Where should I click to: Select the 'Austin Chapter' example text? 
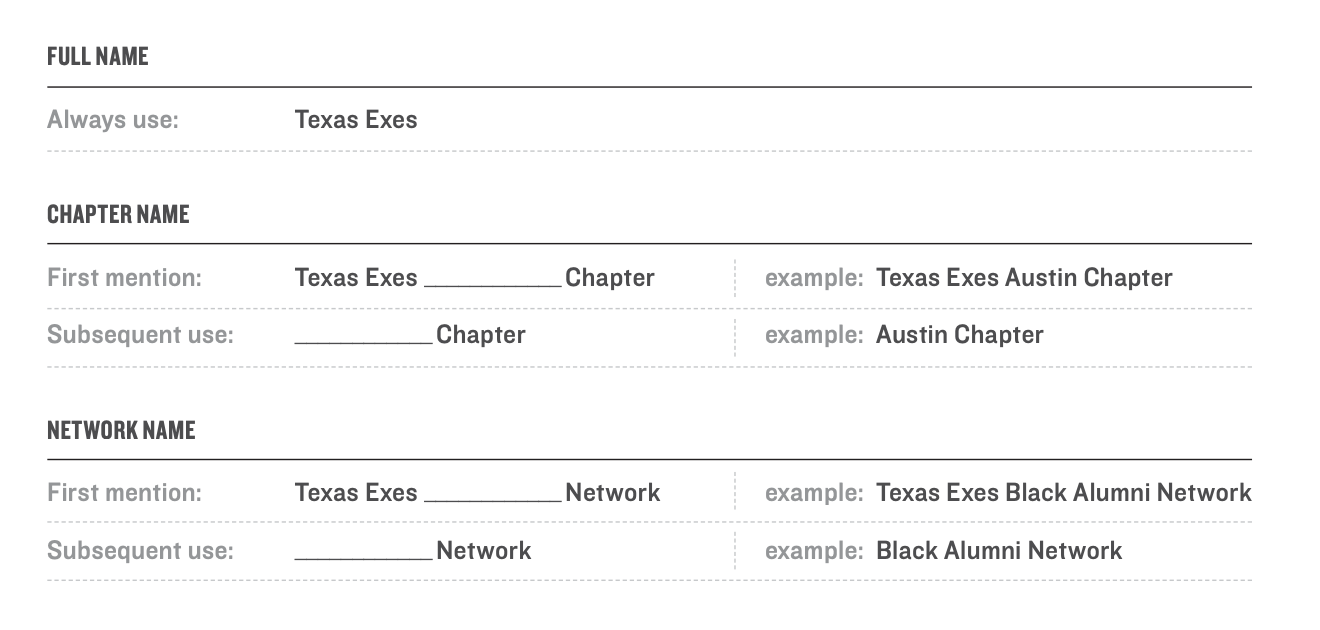click(960, 335)
